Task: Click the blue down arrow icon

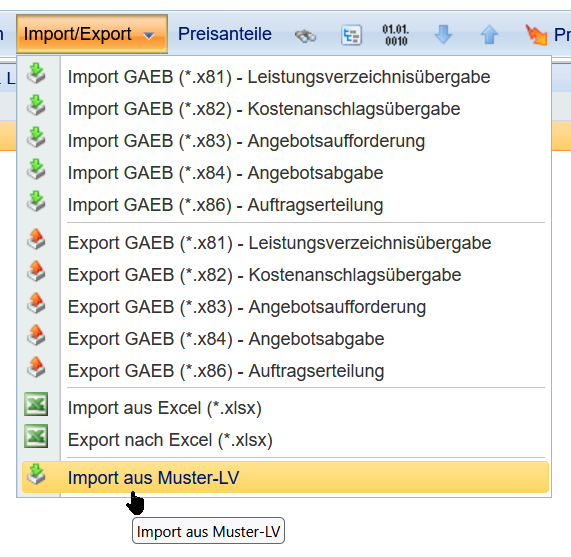Action: point(443,35)
